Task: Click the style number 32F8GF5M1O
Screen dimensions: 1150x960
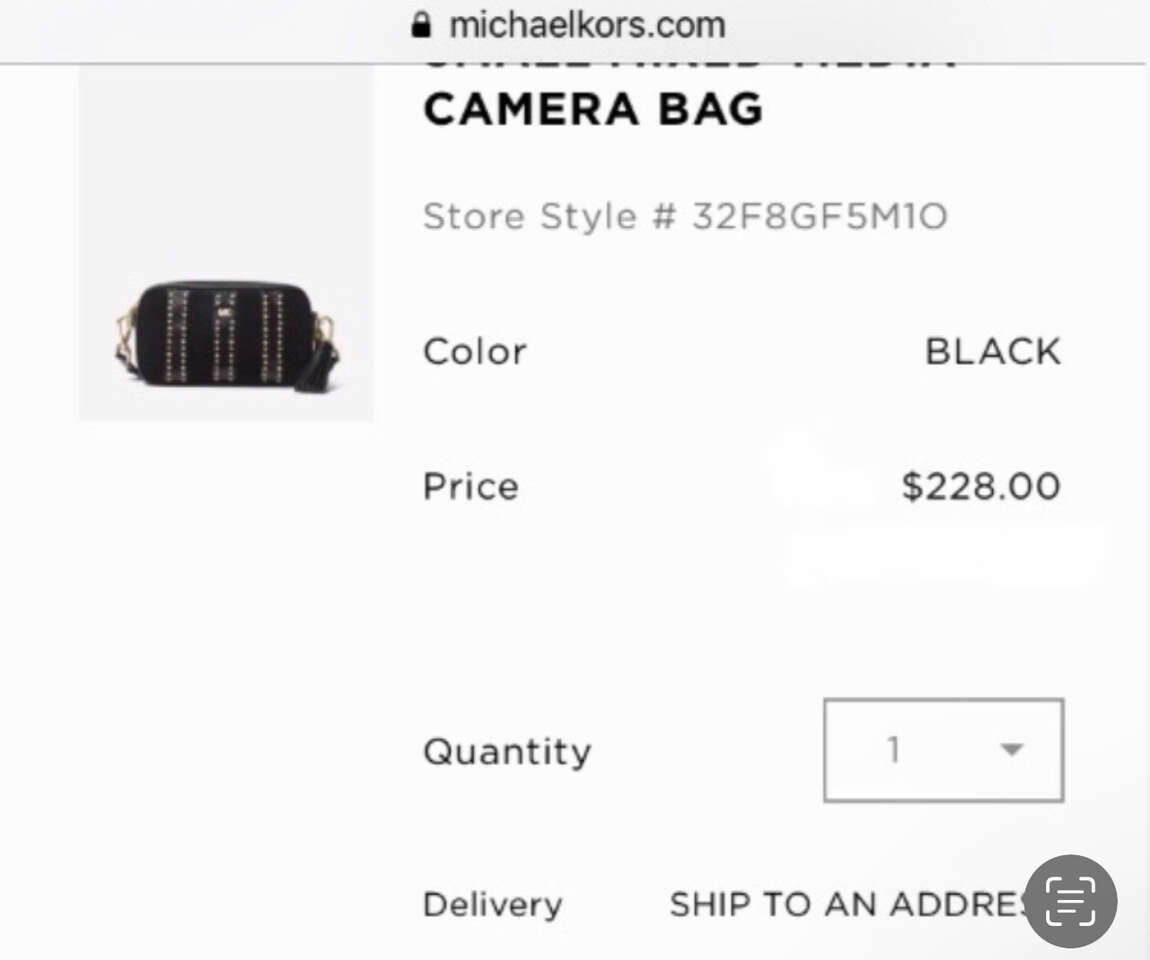Action: pos(819,216)
